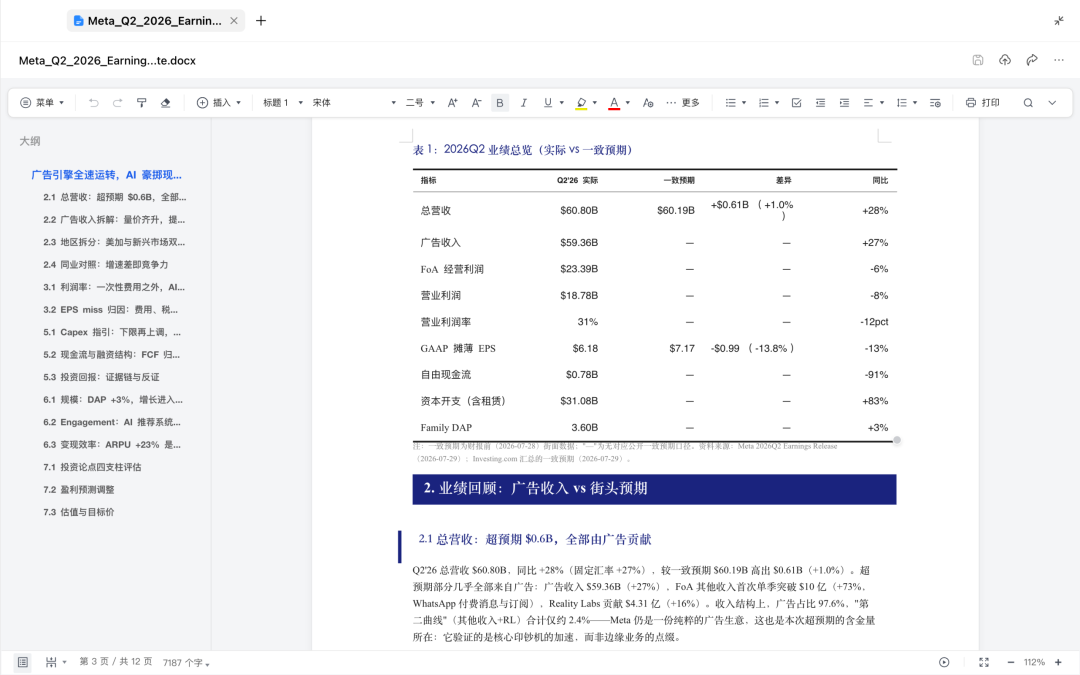Share the document
Screen dimensions: 1080x675
click(1032, 60)
